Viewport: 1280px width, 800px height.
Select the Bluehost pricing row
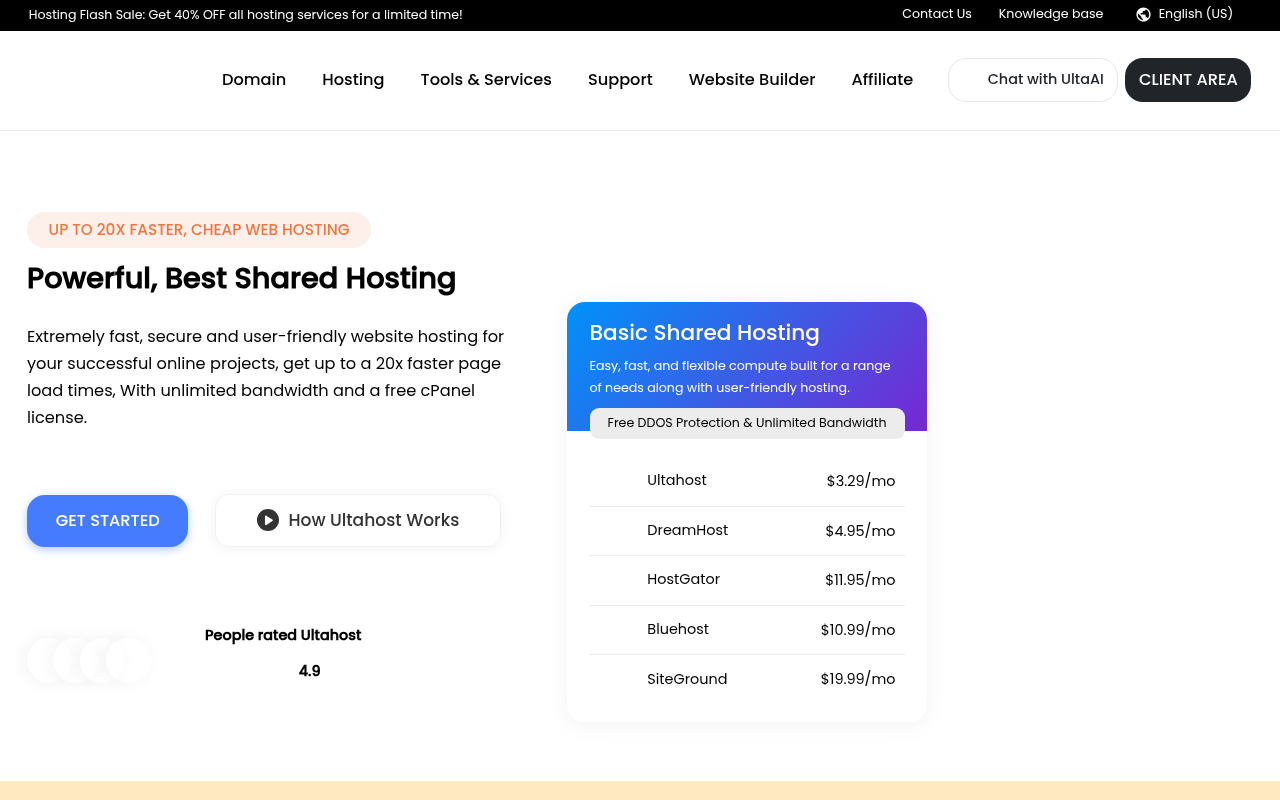point(747,630)
